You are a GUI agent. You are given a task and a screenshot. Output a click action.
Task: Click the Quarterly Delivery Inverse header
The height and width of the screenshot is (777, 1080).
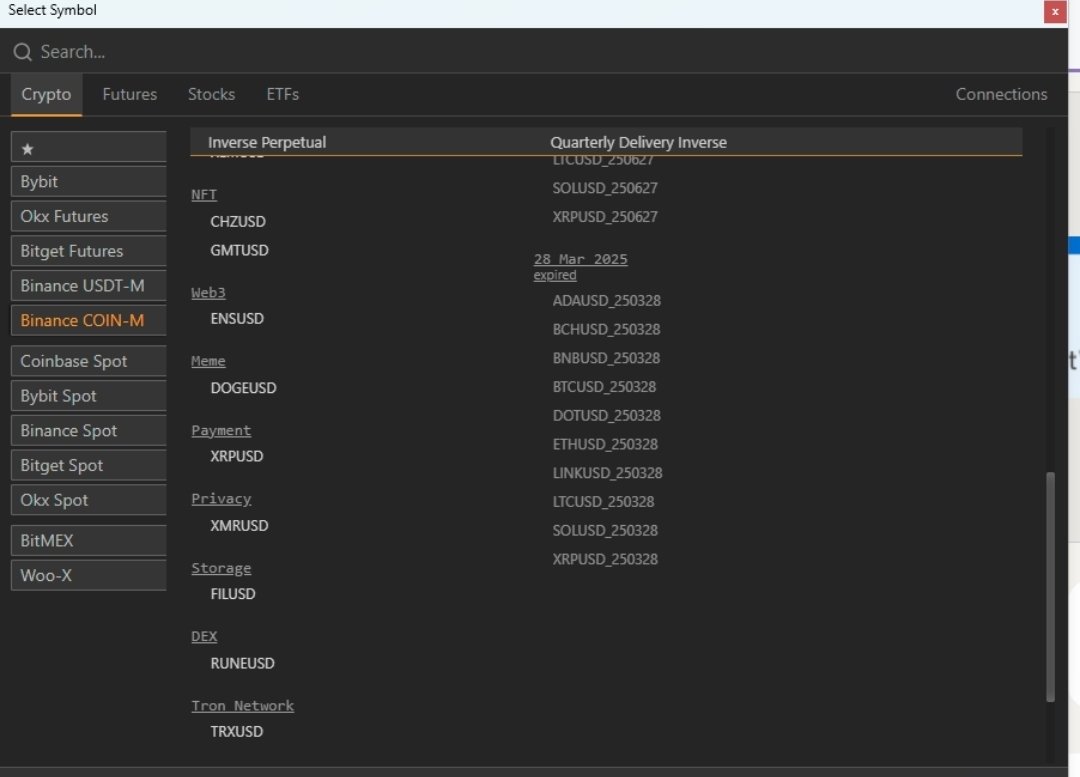638,143
